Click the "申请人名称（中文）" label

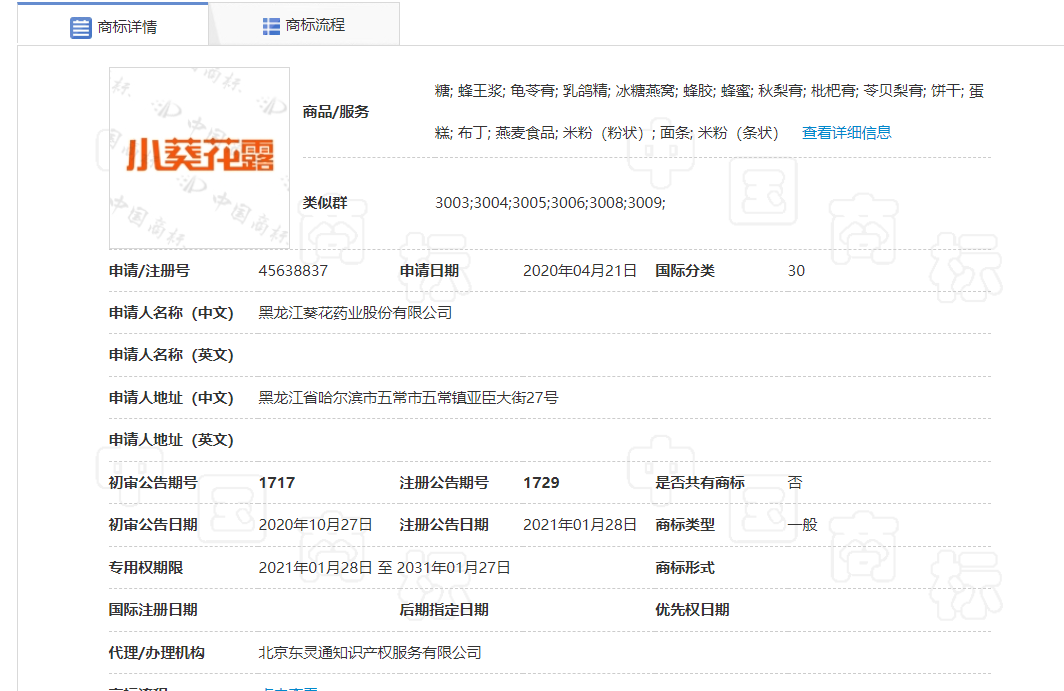171,313
